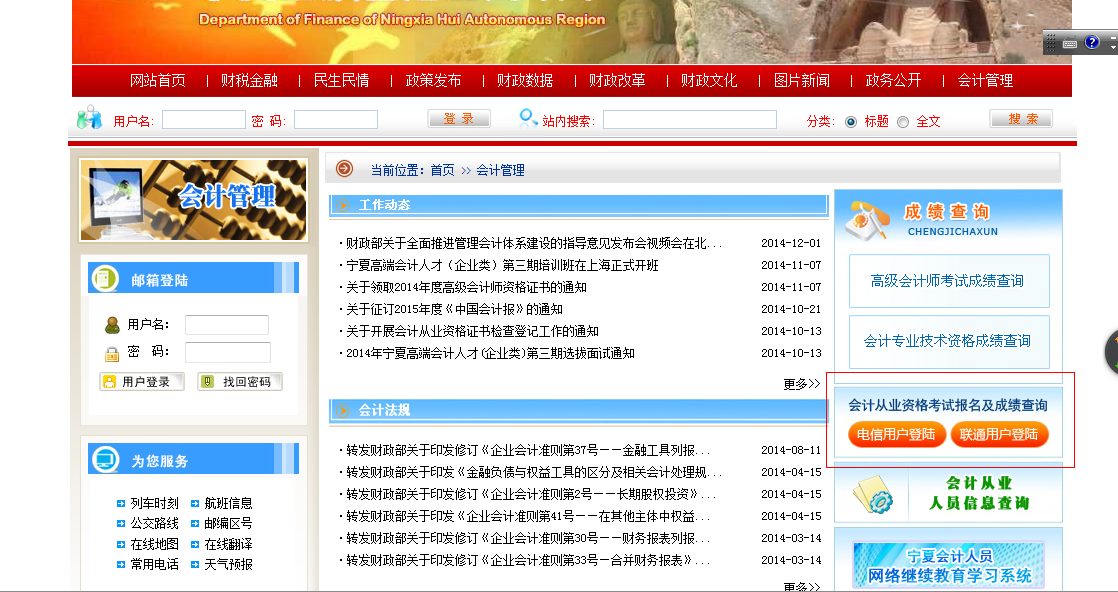
Task: Open 关于开展会计从业资格证书检查登记工作的通知
Action: pos(472,332)
